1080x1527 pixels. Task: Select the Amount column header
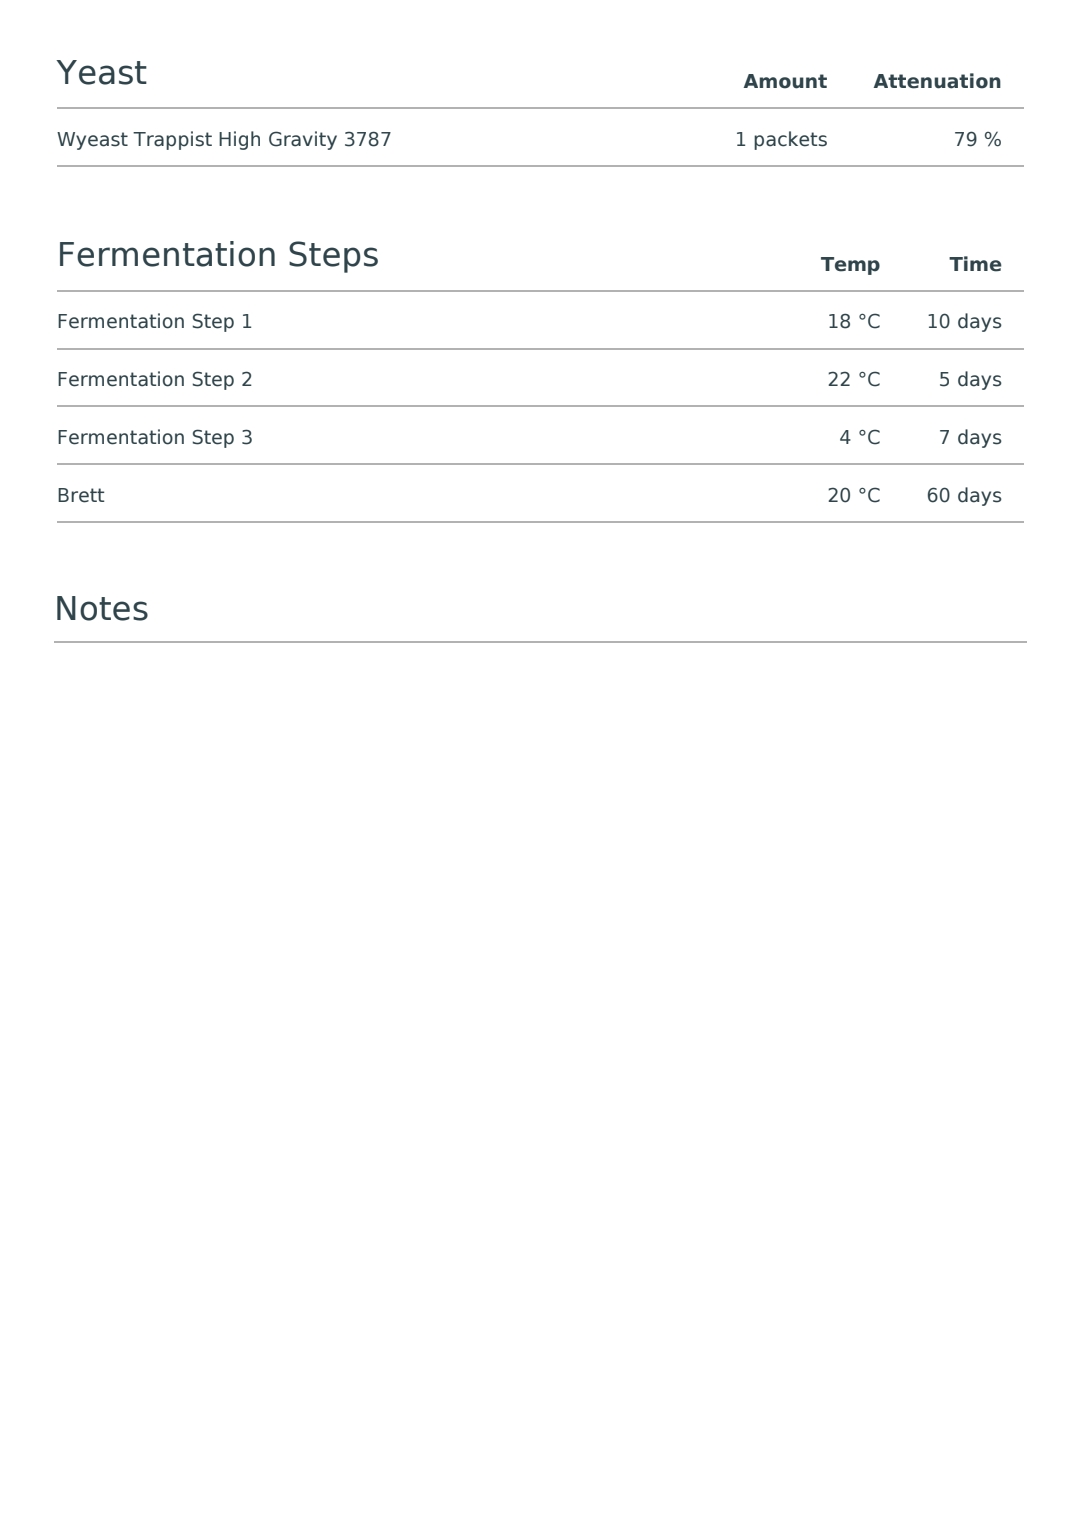click(x=785, y=82)
